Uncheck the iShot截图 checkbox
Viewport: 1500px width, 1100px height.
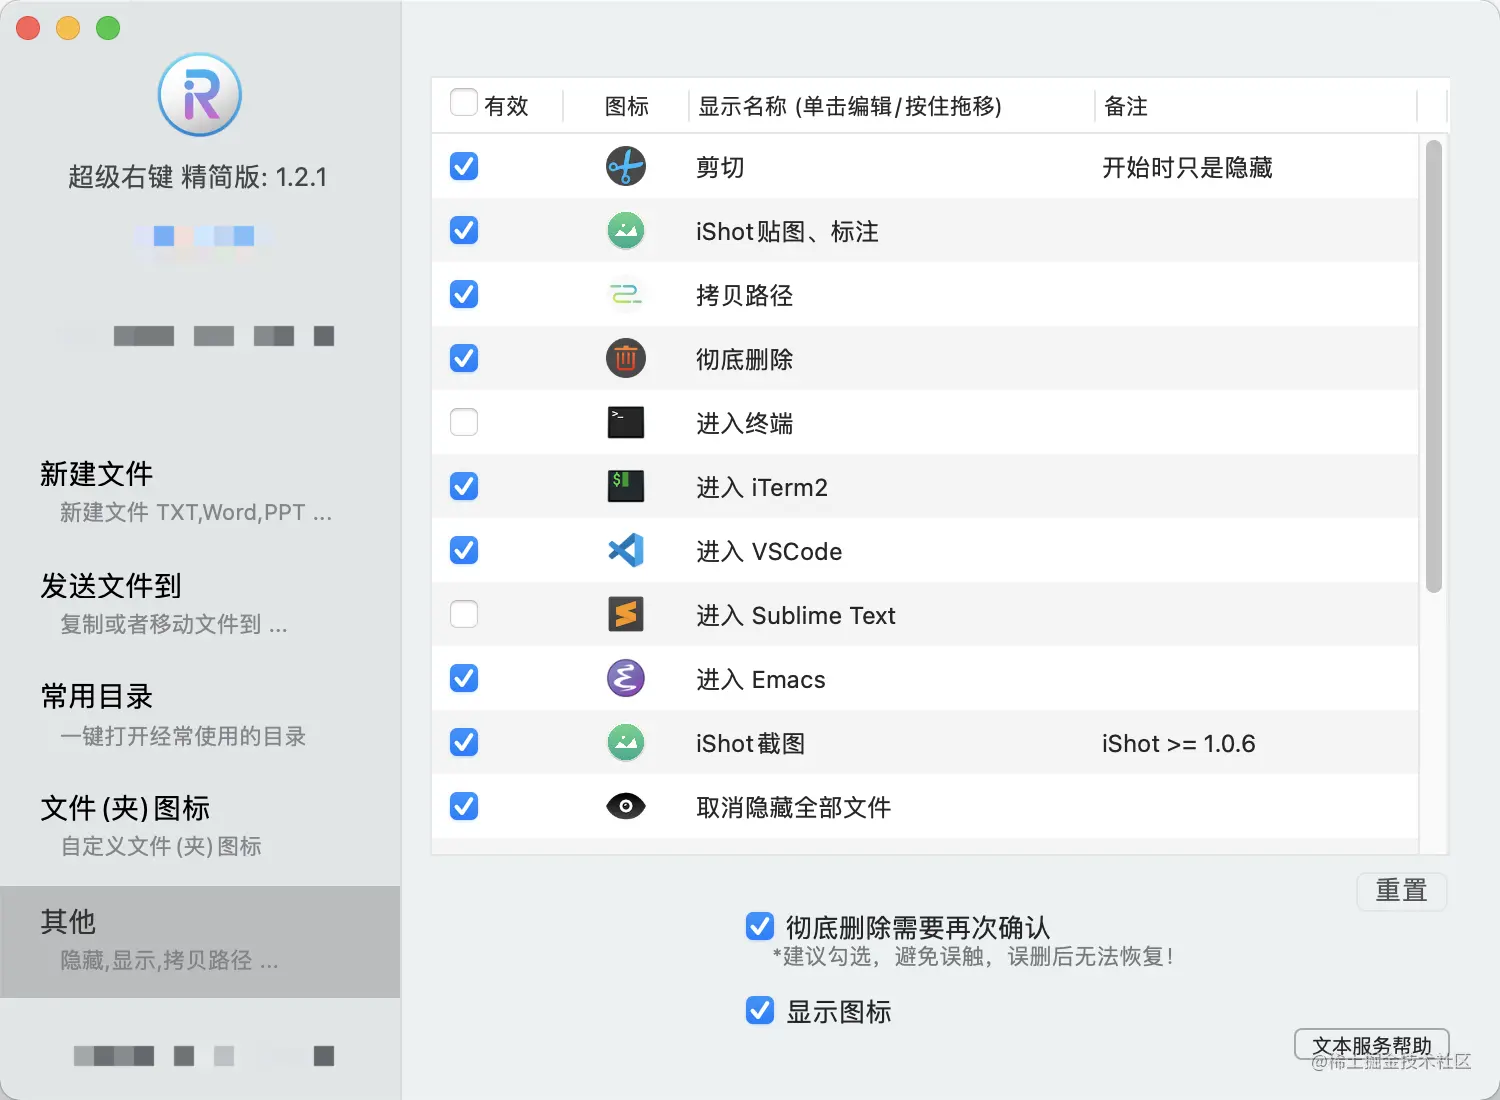[x=464, y=742]
